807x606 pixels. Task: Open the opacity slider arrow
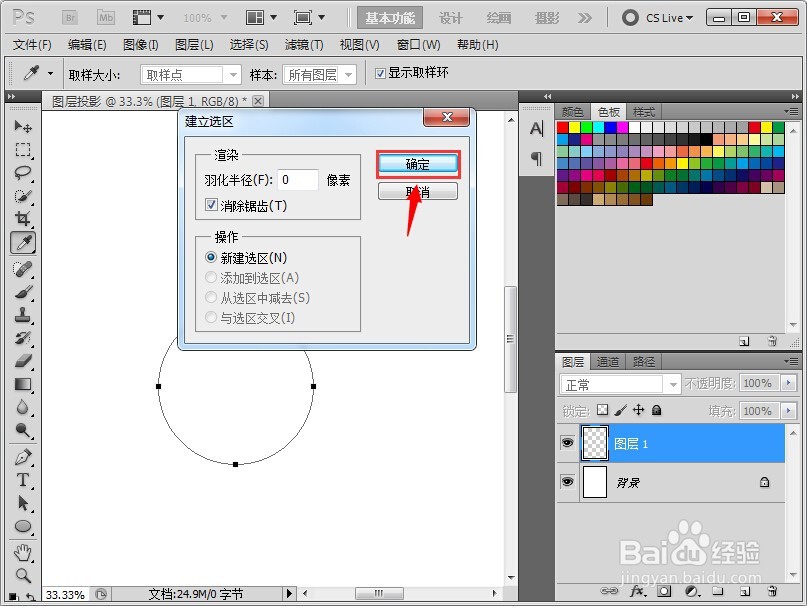[788, 383]
